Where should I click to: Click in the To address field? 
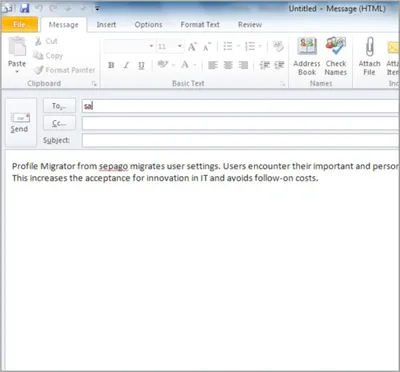(241, 106)
